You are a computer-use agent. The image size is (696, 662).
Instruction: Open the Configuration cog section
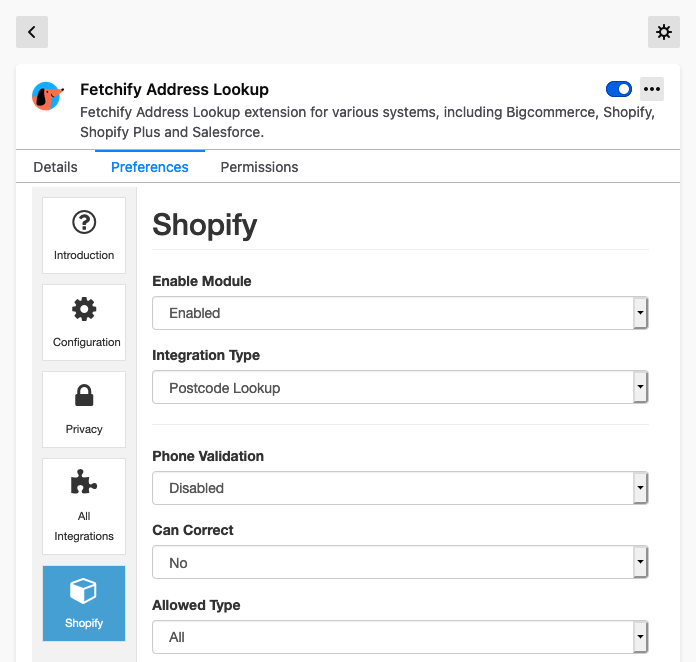click(84, 322)
